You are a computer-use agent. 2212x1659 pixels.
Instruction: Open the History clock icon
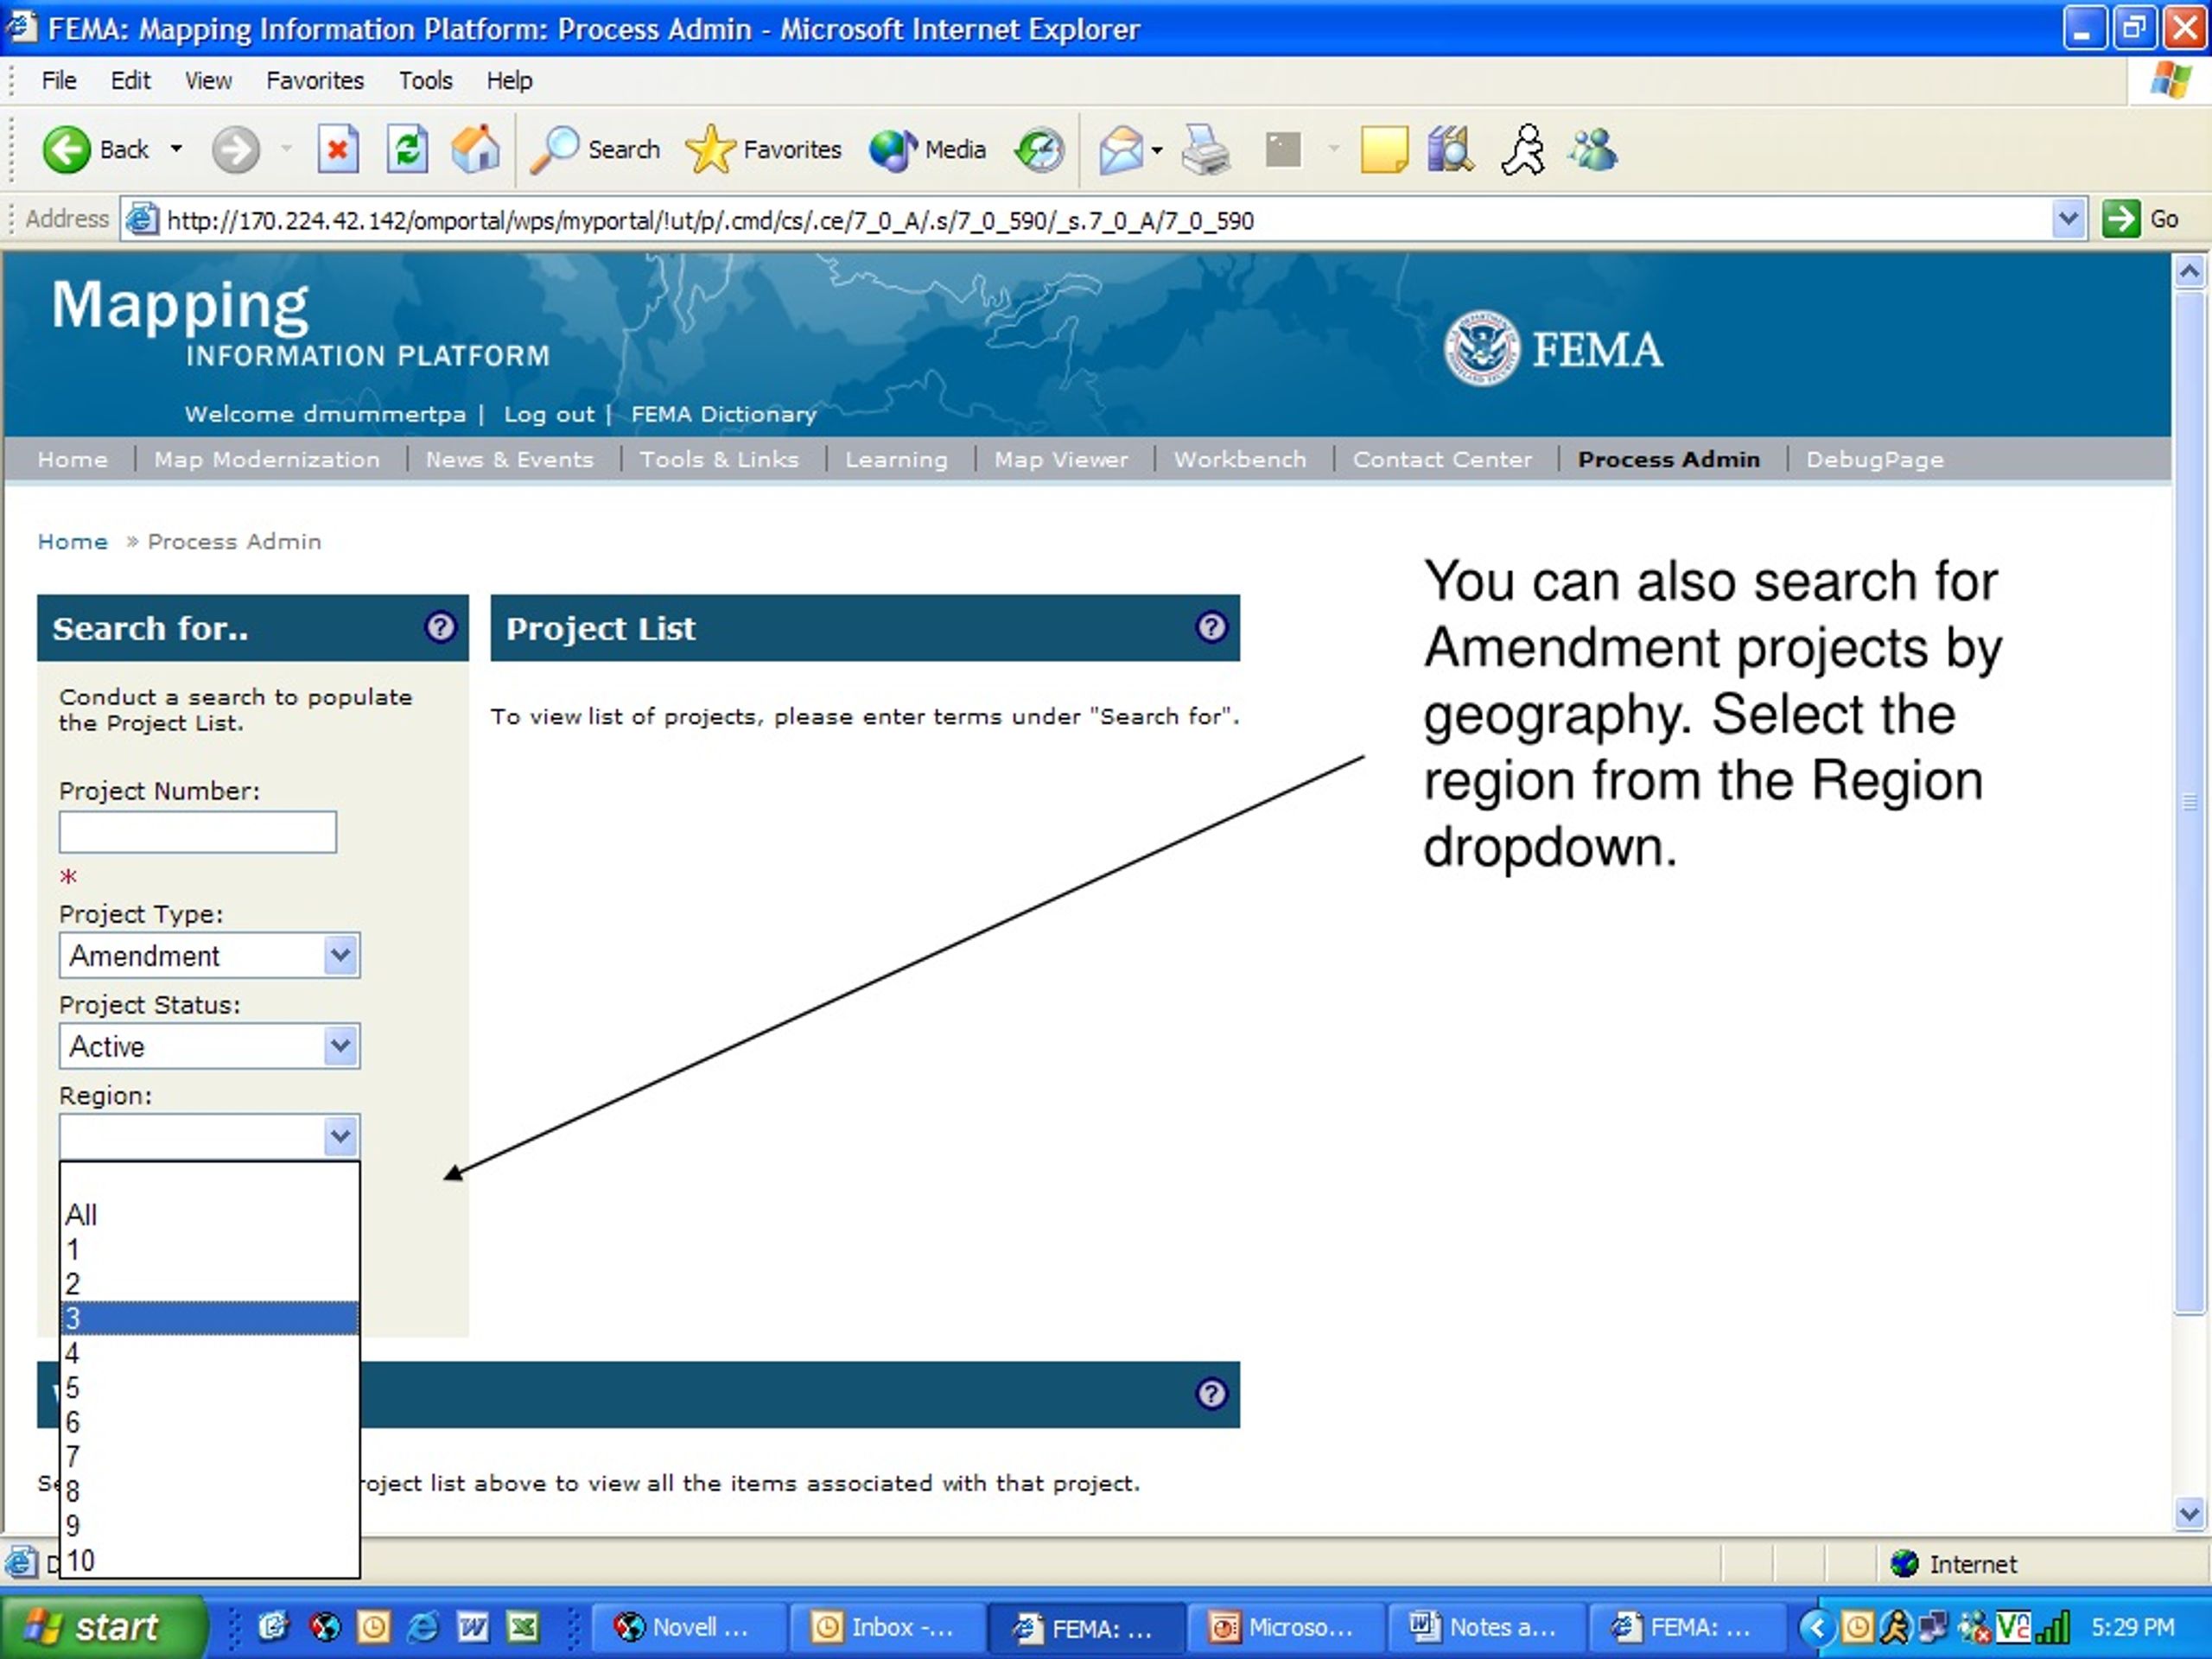[x=1039, y=150]
